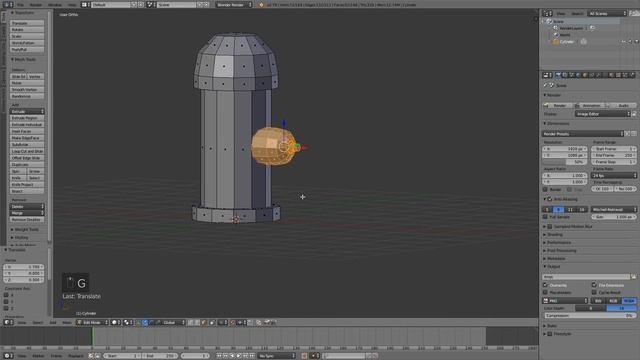This screenshot has width=640, height=360.
Task: Expand the Performance panel
Action: click(x=558, y=242)
